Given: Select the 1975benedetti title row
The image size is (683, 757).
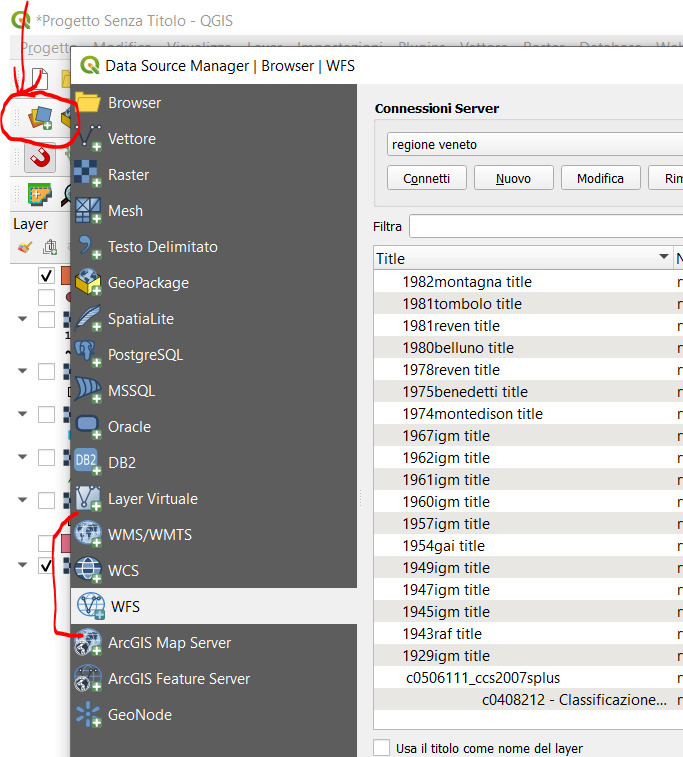Looking at the screenshot, I should (x=528, y=392).
